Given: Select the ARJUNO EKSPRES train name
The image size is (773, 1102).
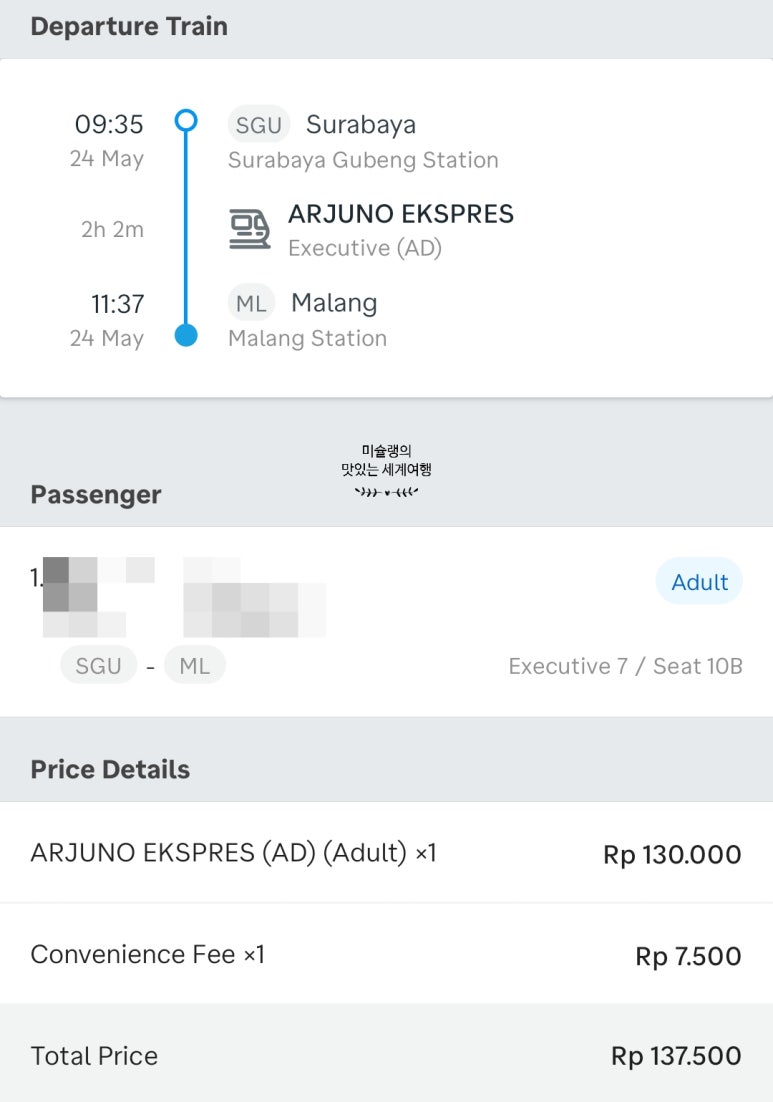Looking at the screenshot, I should coord(401,214).
